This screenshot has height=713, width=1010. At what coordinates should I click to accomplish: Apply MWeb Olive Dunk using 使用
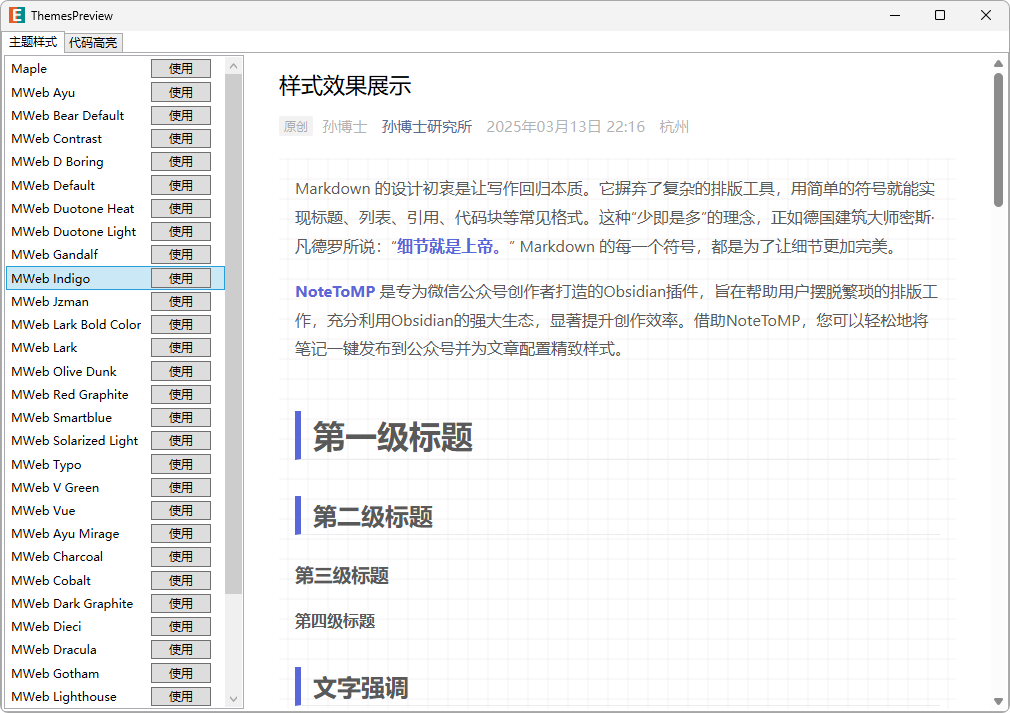[x=181, y=372]
